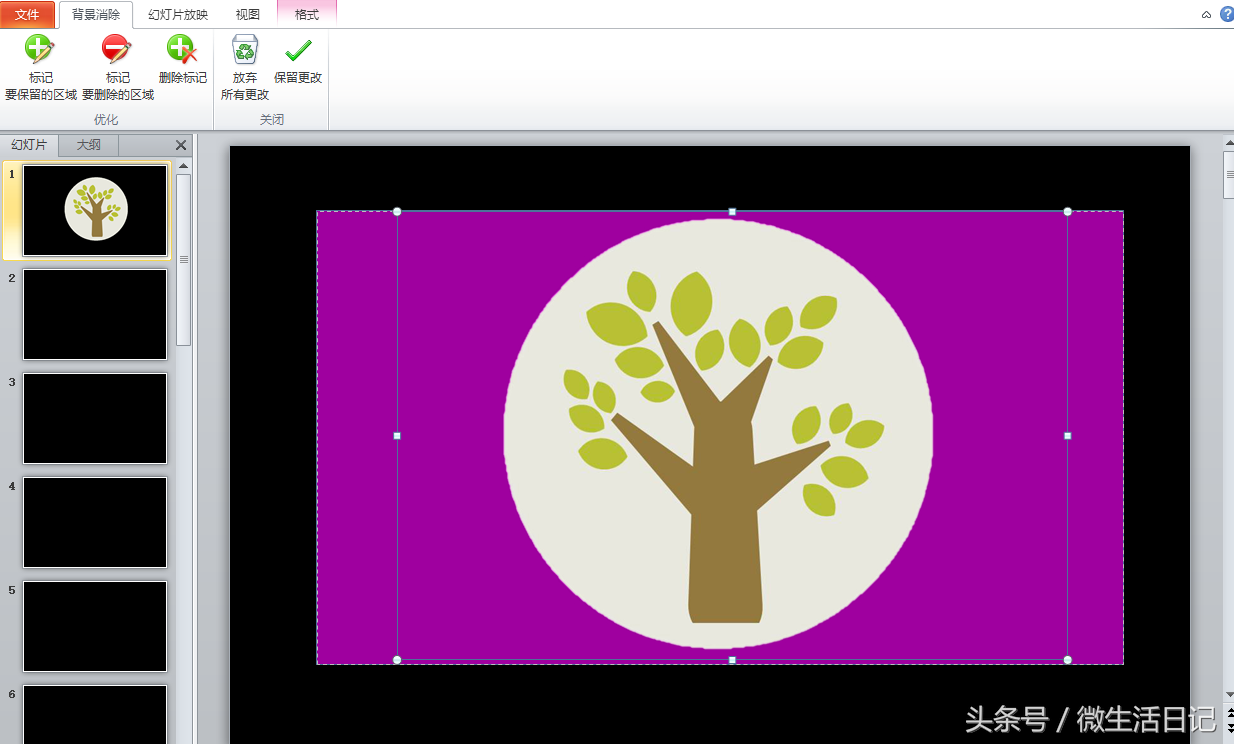
Task: Switch to Slides (幻灯片) pane tab
Action: 29,145
